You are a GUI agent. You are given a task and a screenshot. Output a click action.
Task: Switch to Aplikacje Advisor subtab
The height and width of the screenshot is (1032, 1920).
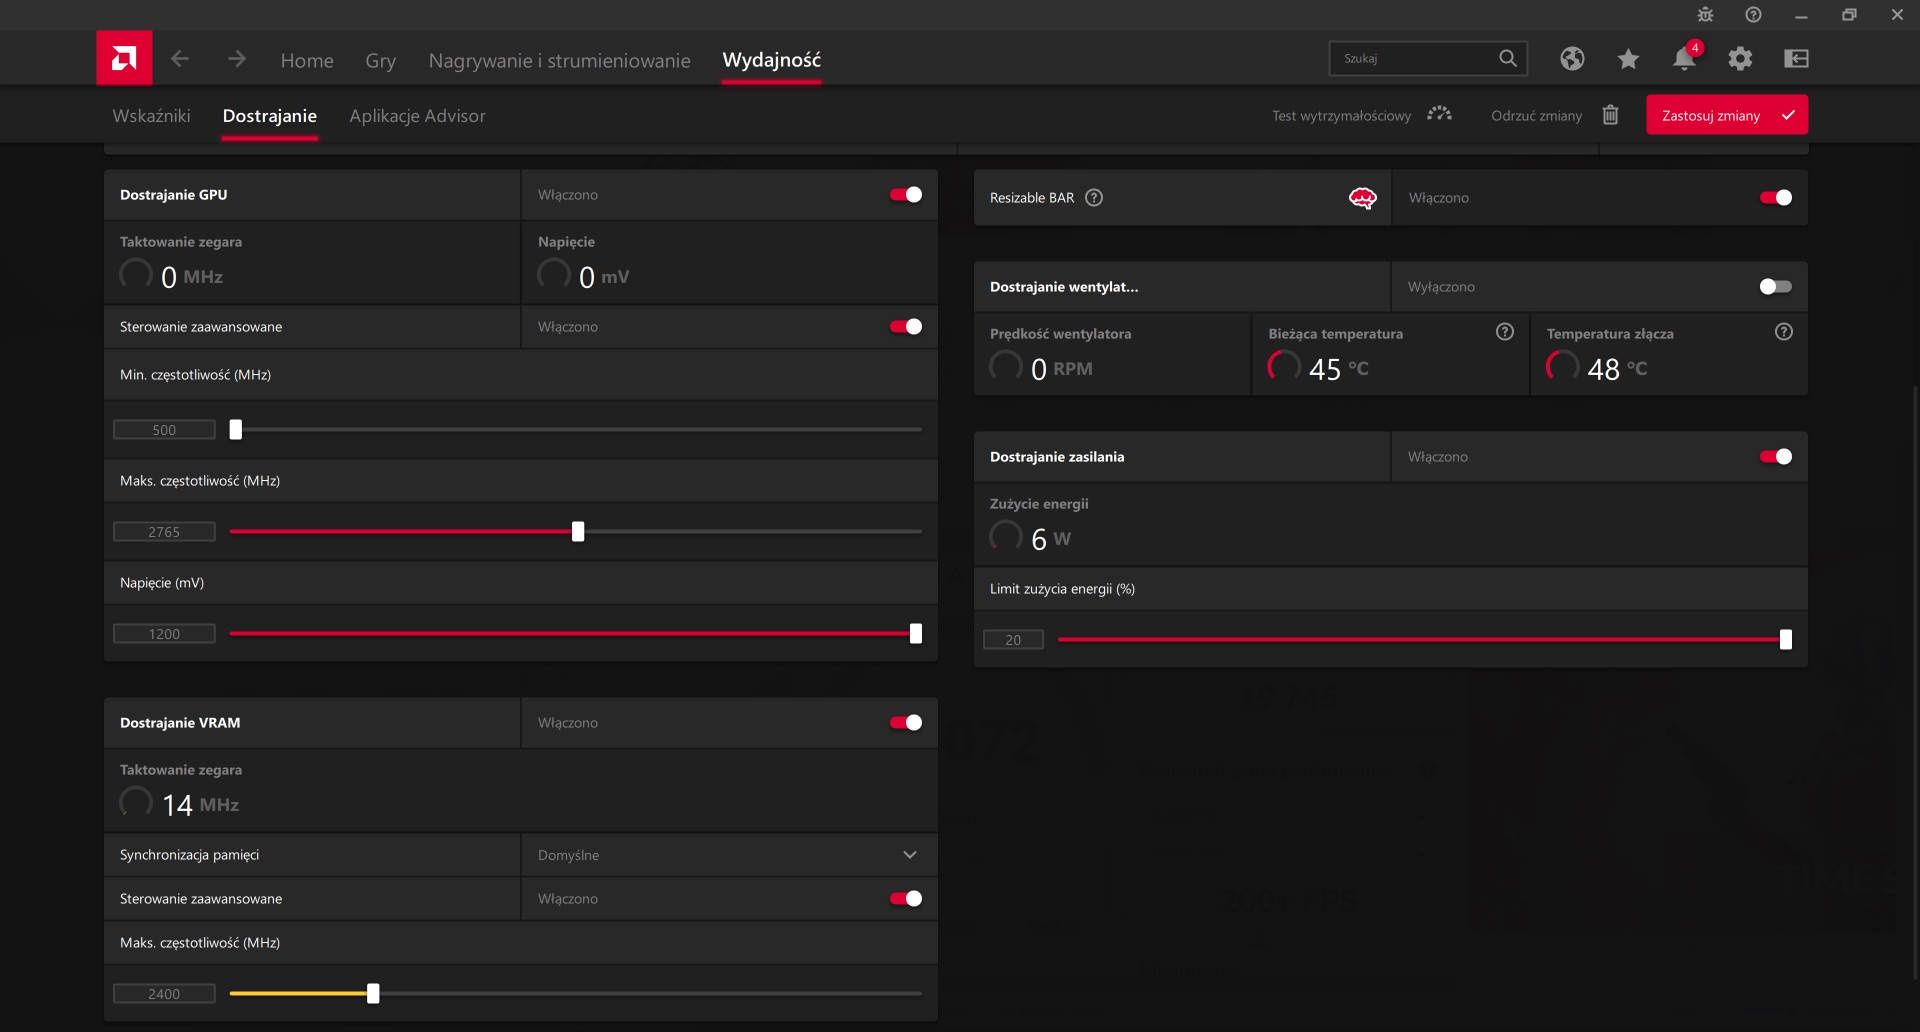coord(417,116)
